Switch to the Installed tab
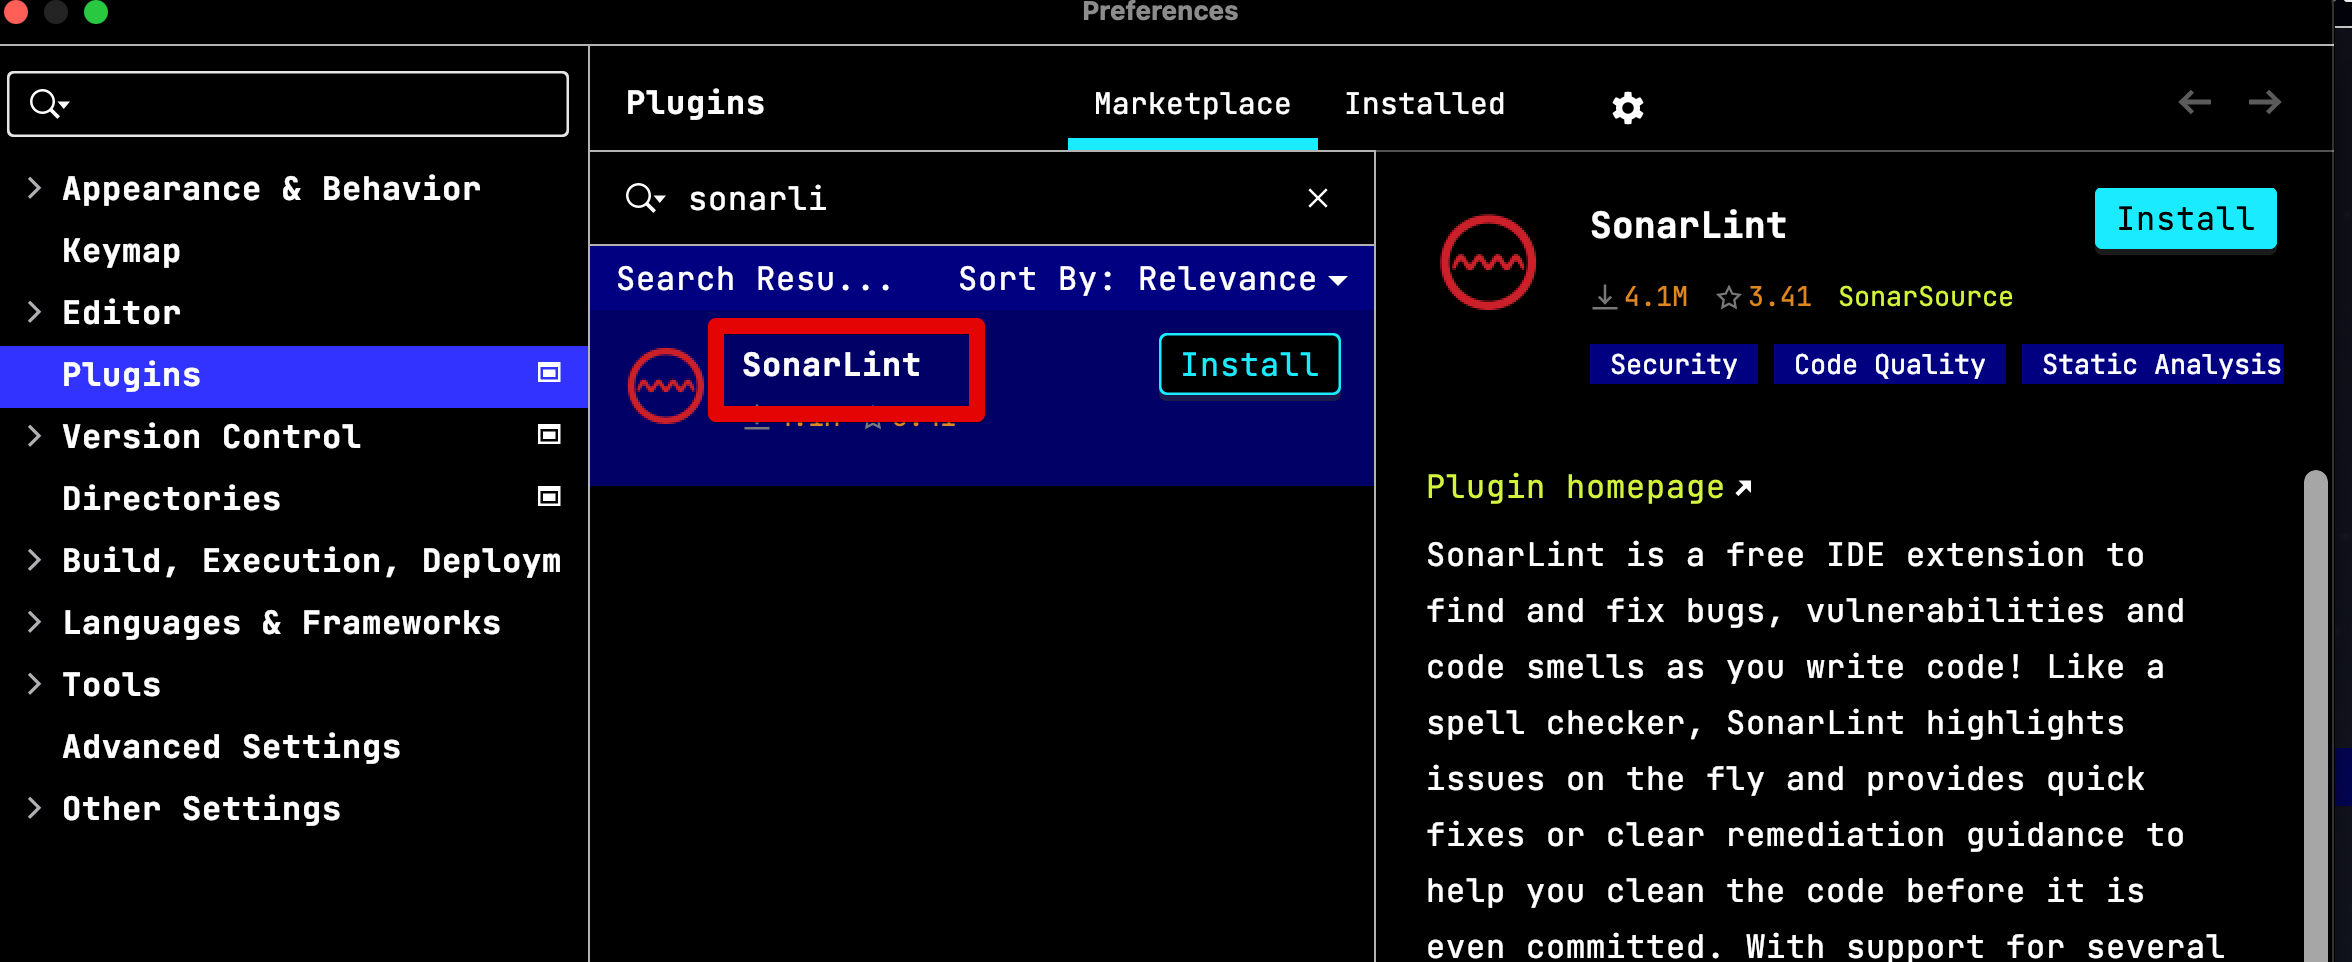Image resolution: width=2352 pixels, height=962 pixels. tap(1426, 103)
